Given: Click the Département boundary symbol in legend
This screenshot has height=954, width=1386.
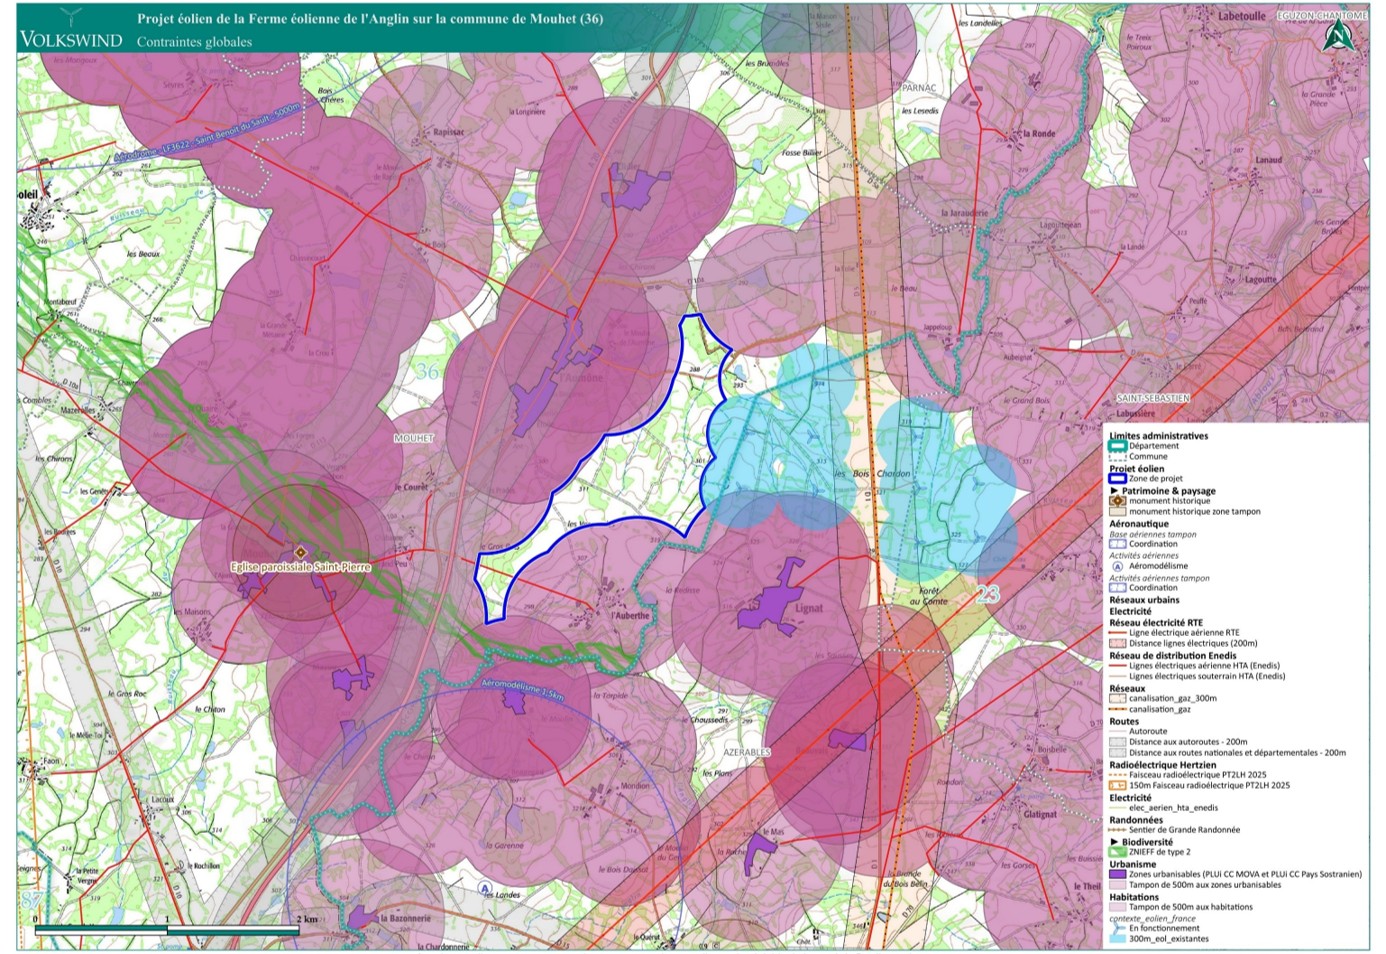Looking at the screenshot, I should pos(1117,446).
